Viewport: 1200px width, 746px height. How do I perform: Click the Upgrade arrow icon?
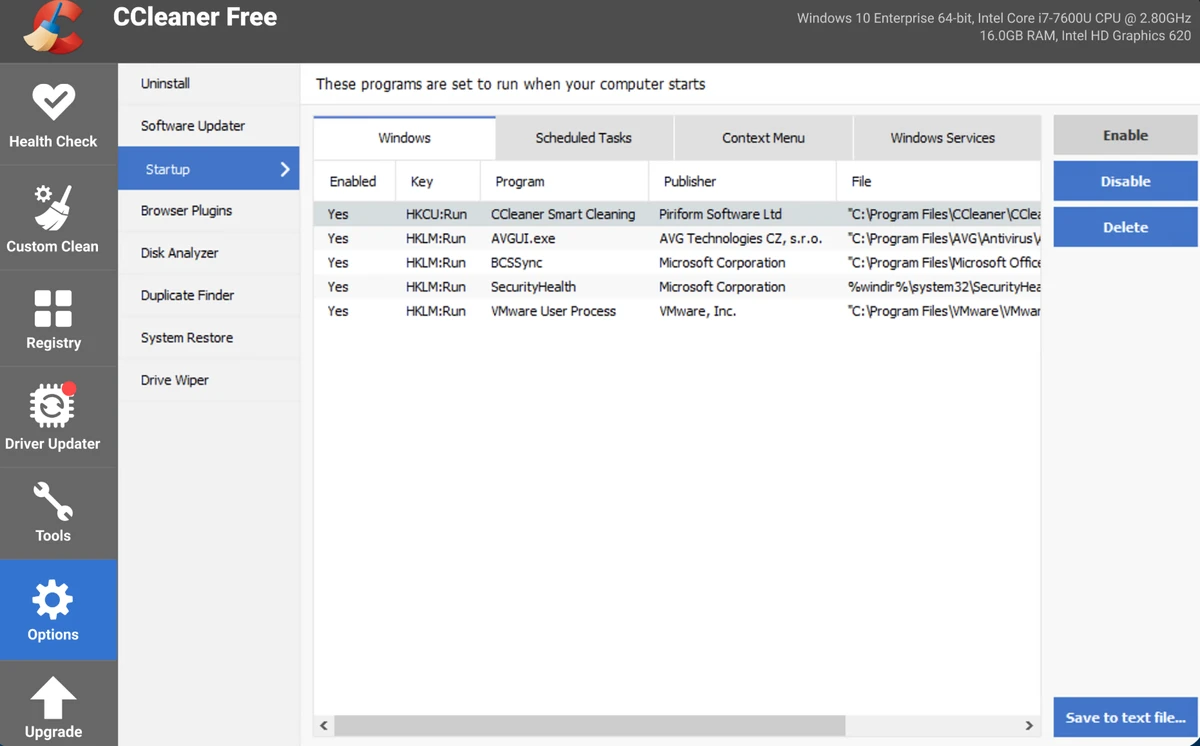click(53, 697)
